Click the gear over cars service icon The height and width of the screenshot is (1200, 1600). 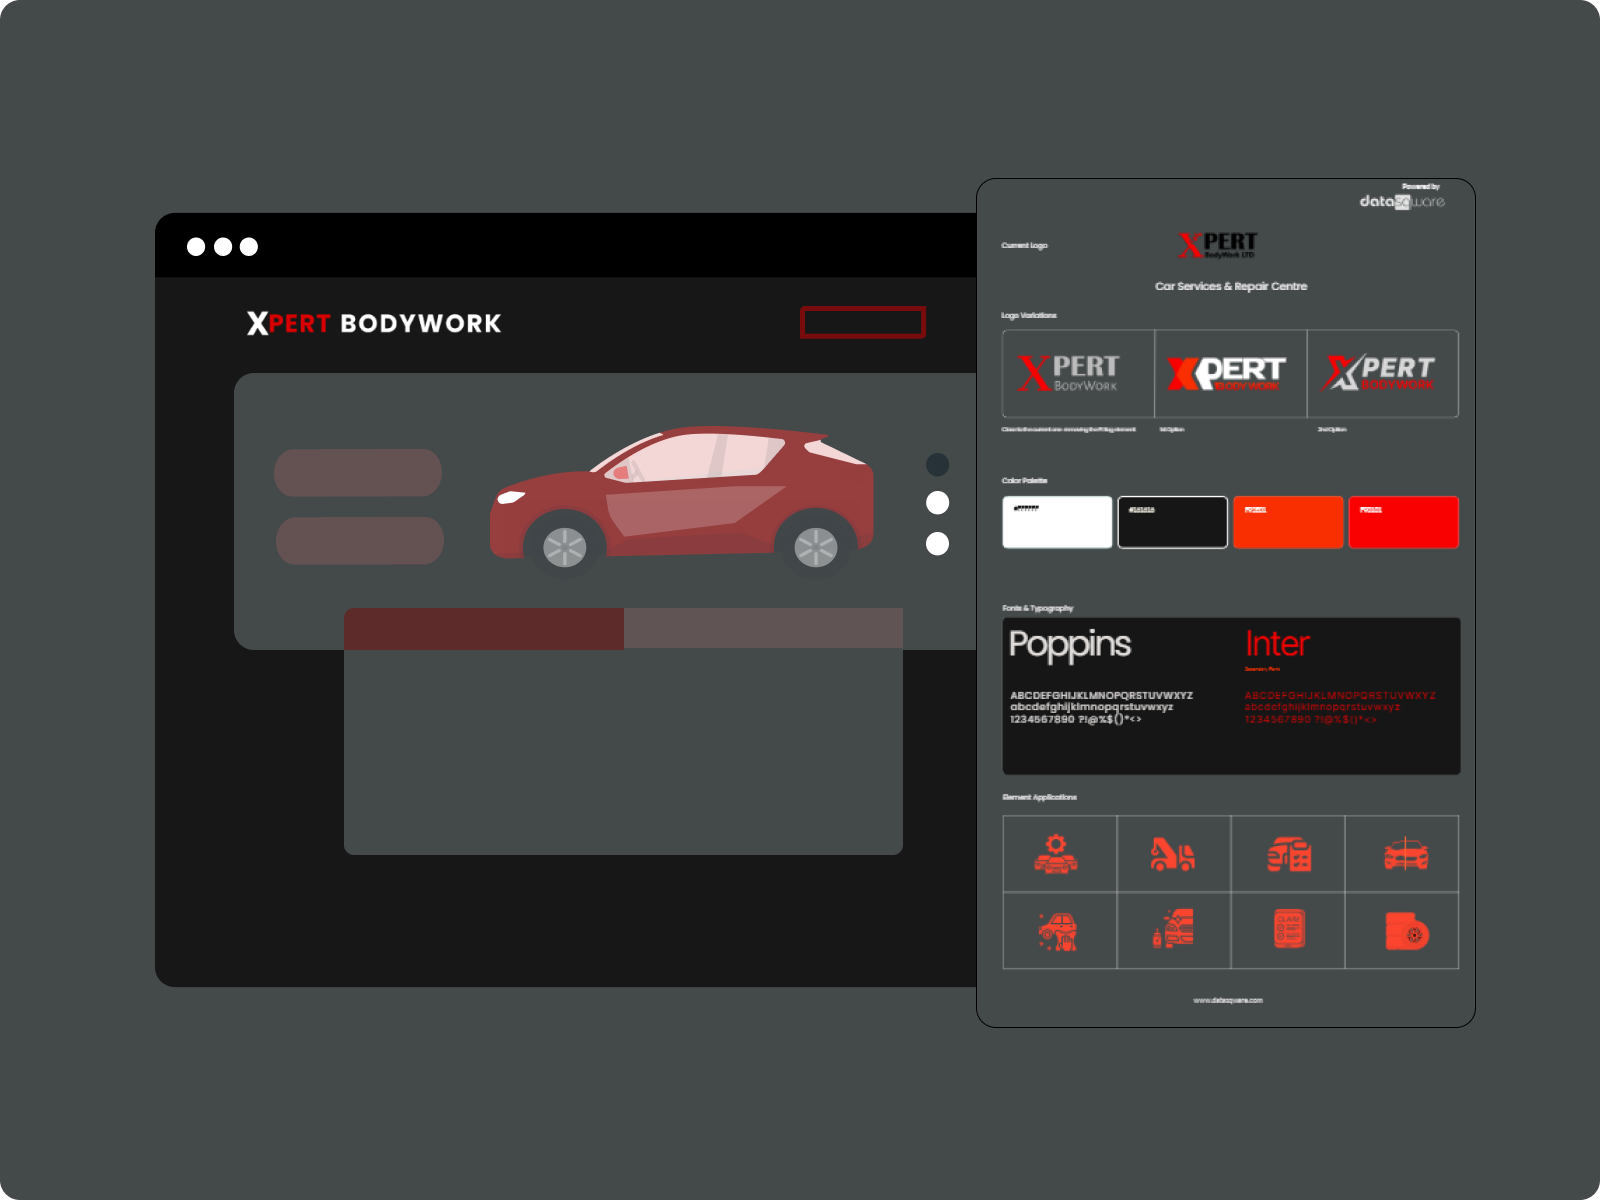(x=1056, y=854)
